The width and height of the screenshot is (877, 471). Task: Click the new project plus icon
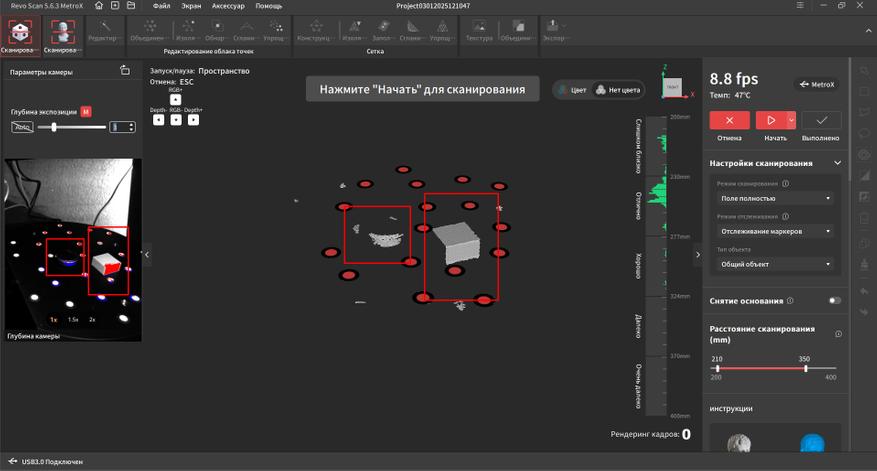(x=116, y=6)
